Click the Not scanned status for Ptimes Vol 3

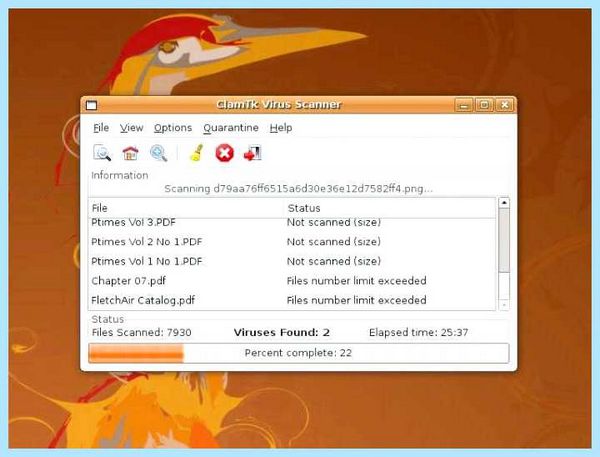point(334,222)
